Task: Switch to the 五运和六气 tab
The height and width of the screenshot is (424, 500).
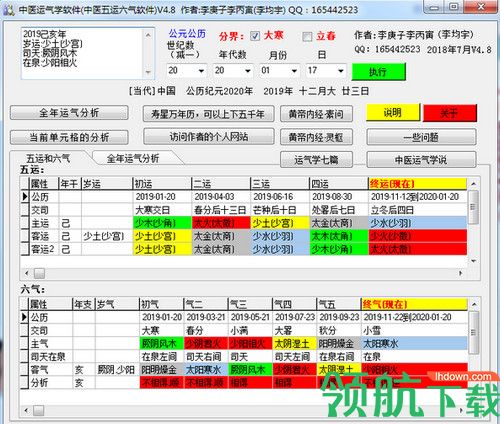Action: pyautogui.click(x=48, y=158)
